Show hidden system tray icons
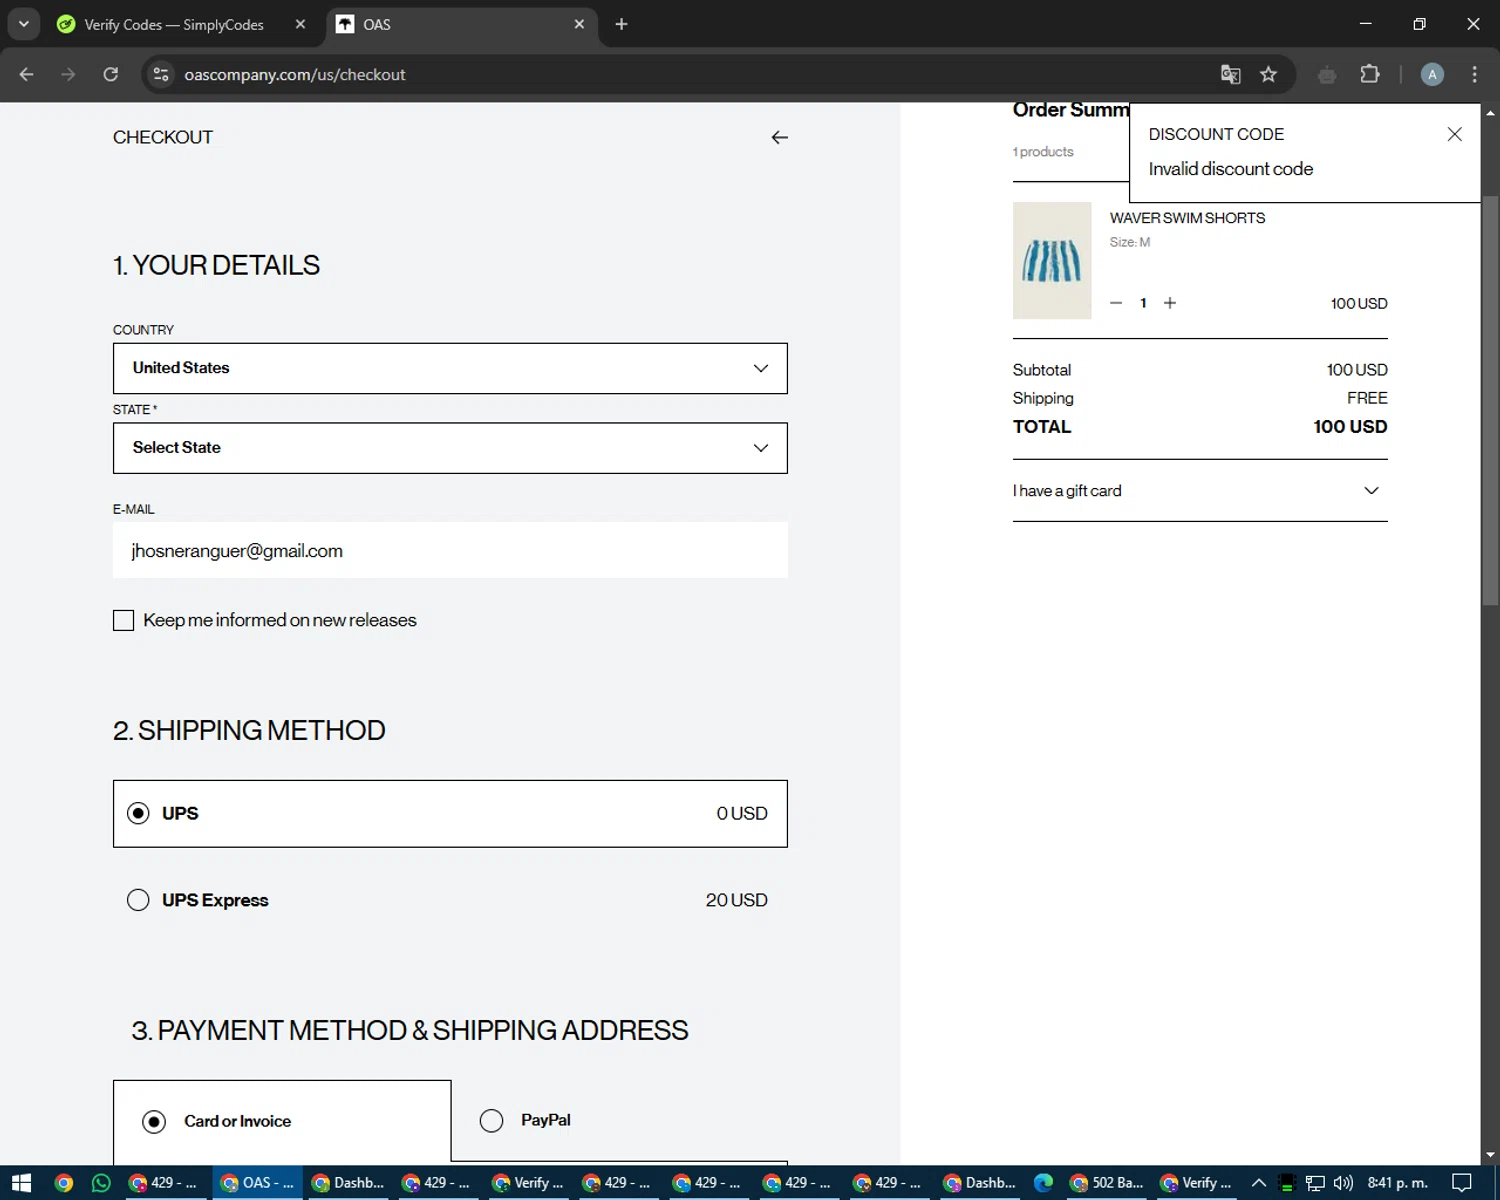 pyautogui.click(x=1259, y=1183)
